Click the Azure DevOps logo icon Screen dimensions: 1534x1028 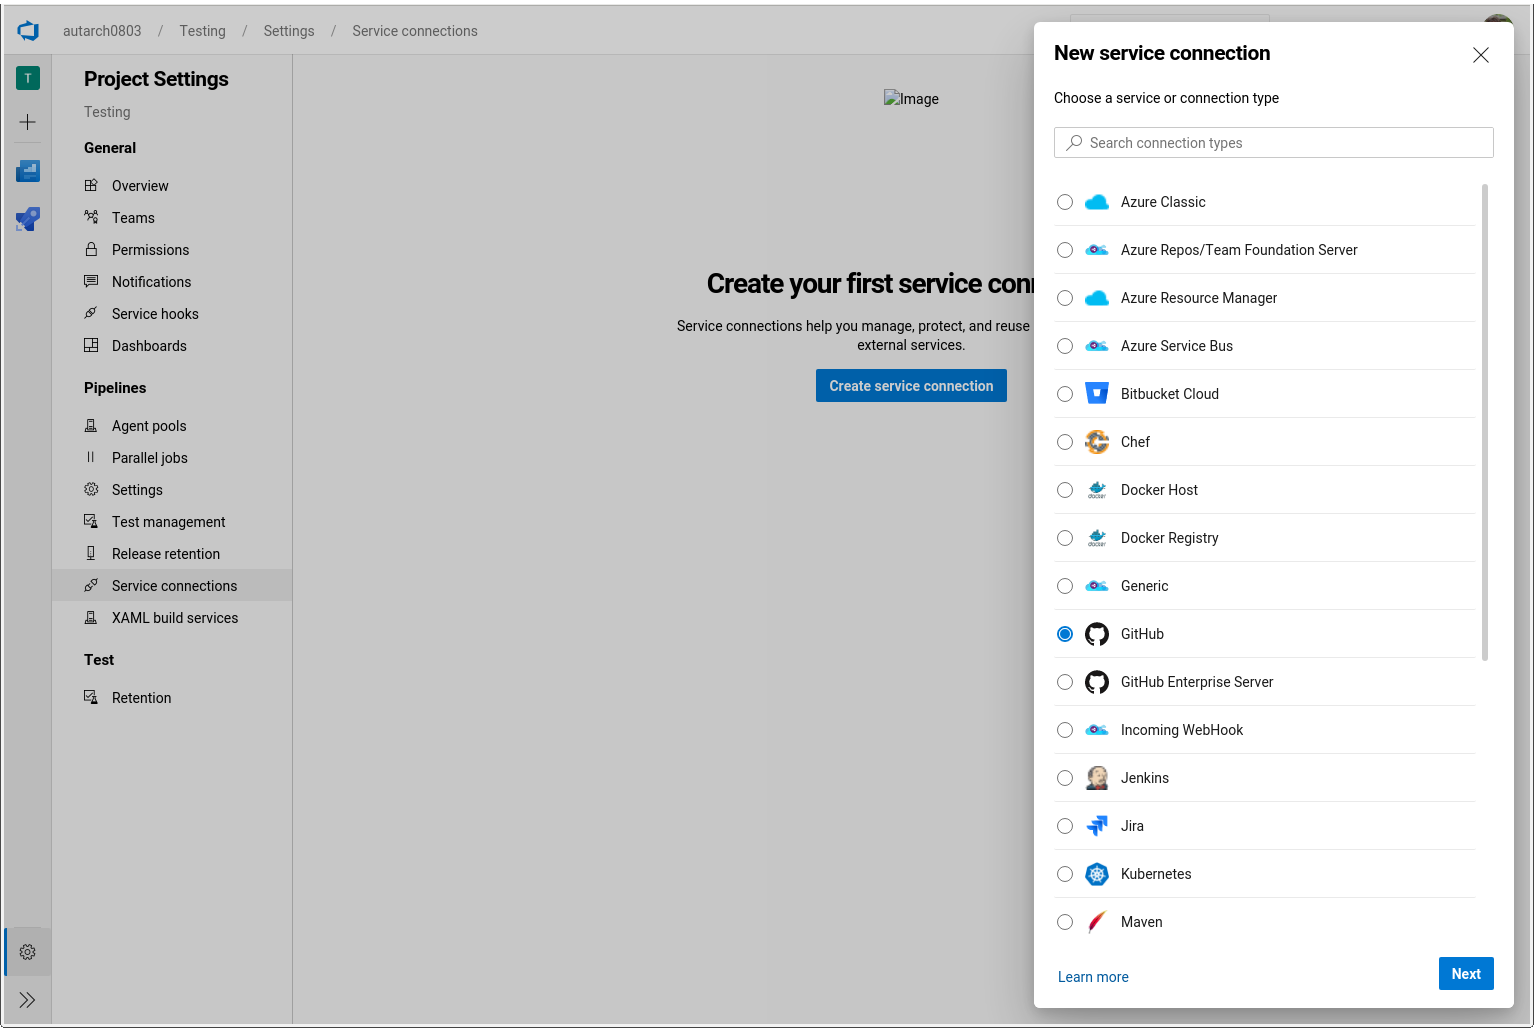28,31
